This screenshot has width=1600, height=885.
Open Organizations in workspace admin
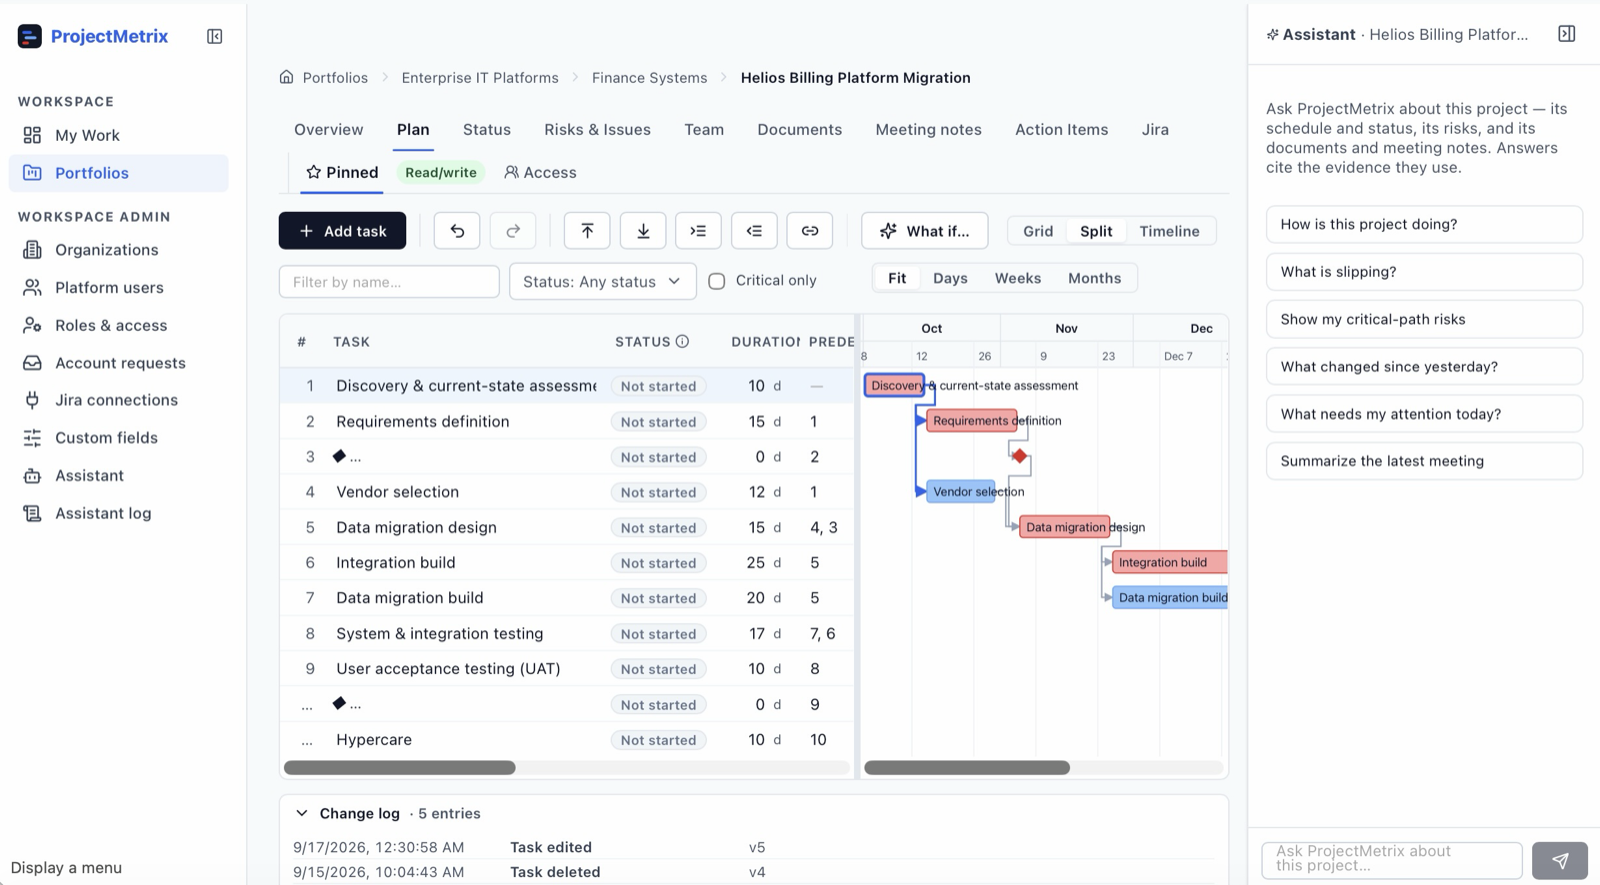pyautogui.click(x=118, y=250)
